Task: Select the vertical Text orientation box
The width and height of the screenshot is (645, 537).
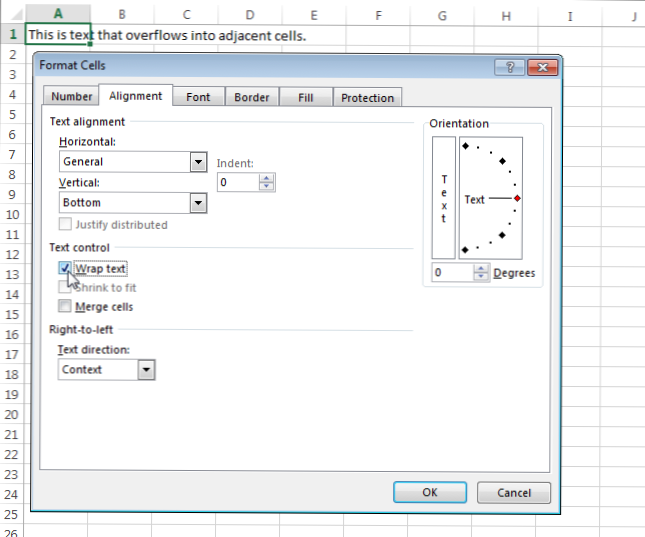Action: tap(444, 198)
